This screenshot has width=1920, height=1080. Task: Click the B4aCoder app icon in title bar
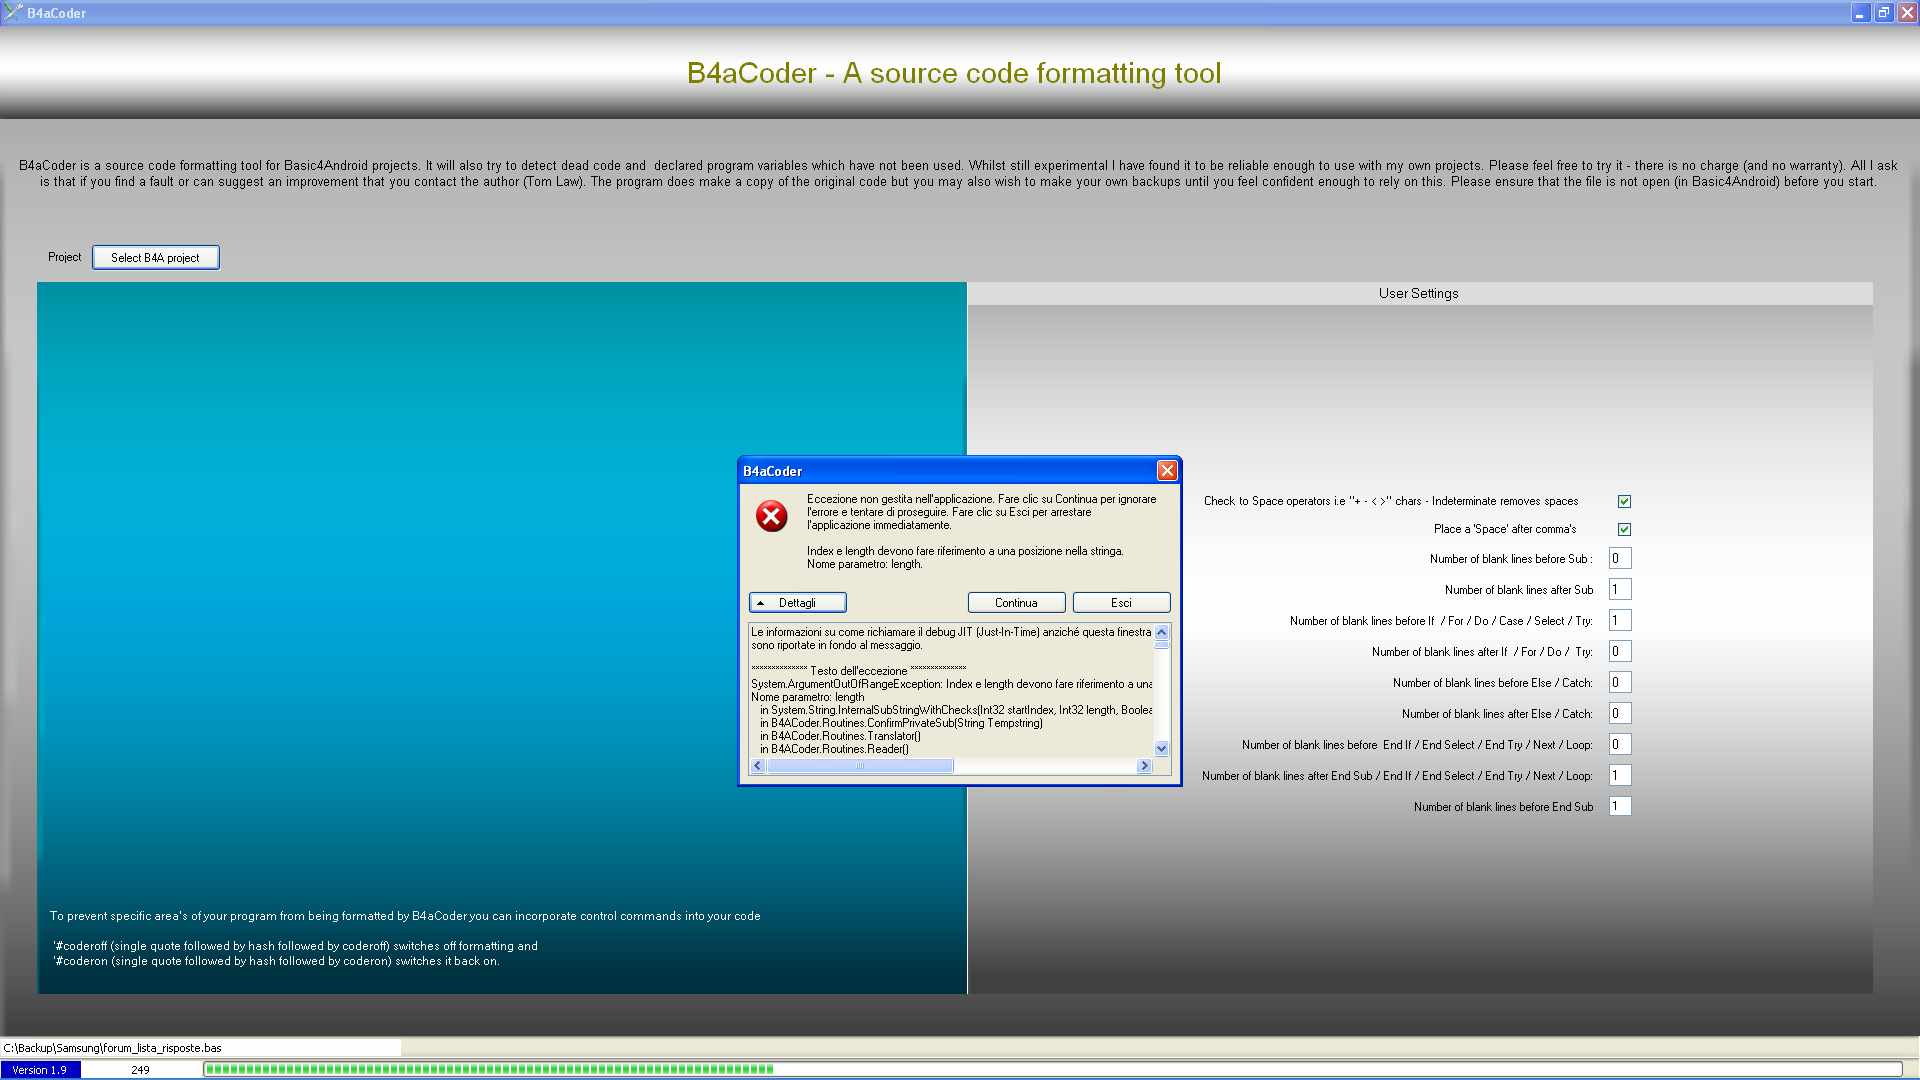click(13, 13)
